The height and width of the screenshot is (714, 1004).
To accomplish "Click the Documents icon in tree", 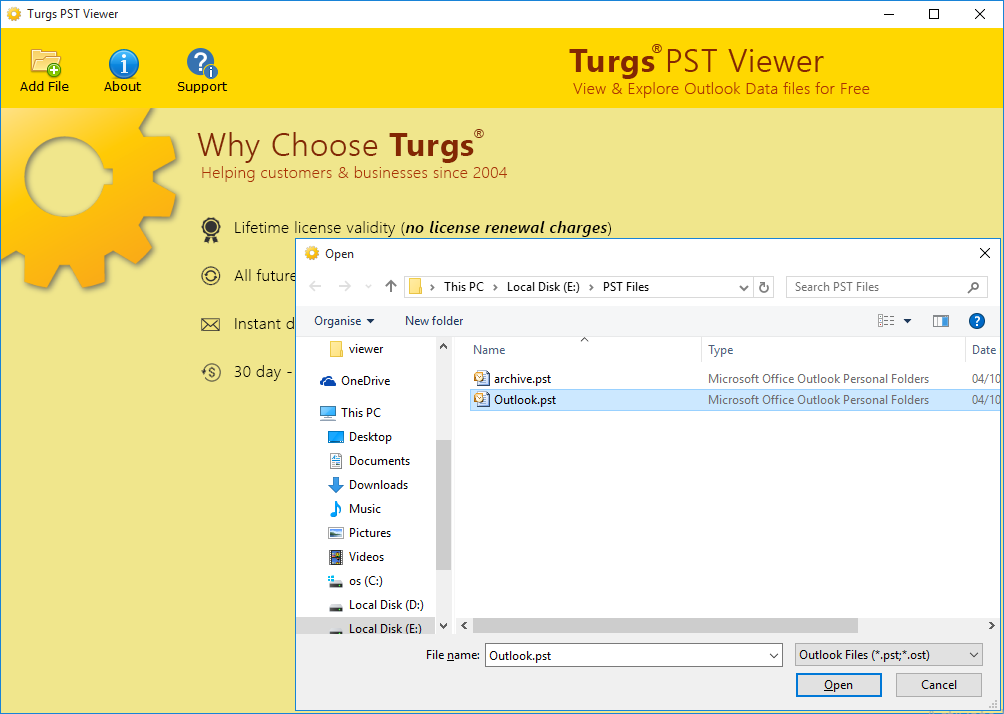I will tap(336, 461).
